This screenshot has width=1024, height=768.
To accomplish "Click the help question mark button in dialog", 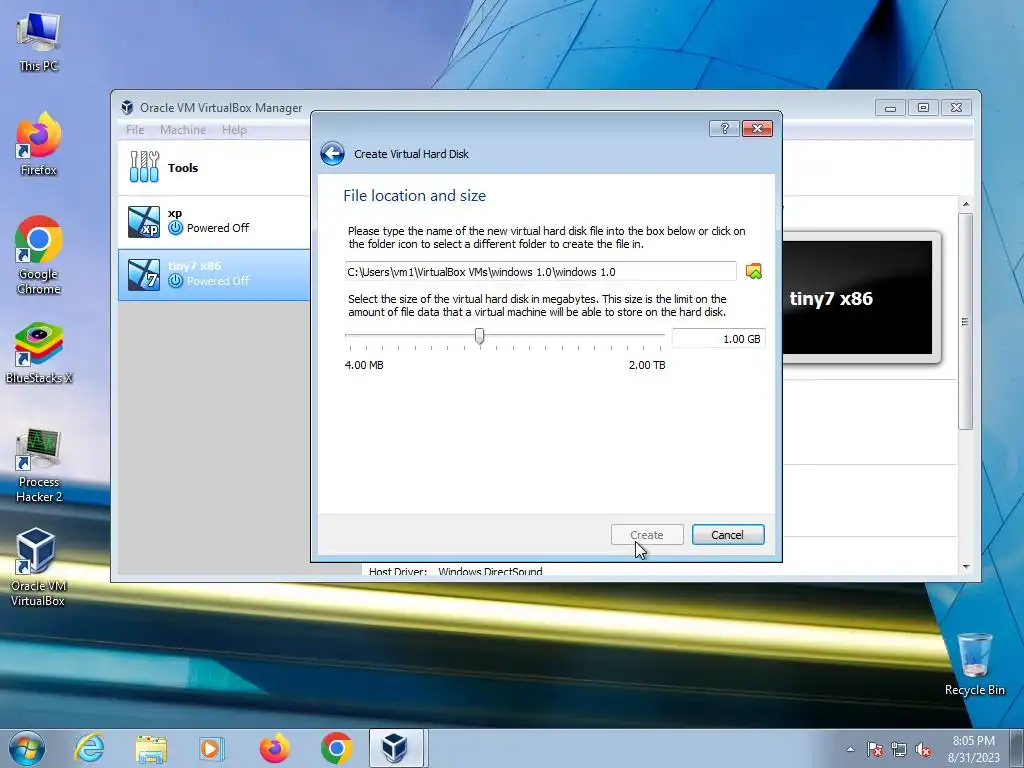I will pyautogui.click(x=724, y=129).
